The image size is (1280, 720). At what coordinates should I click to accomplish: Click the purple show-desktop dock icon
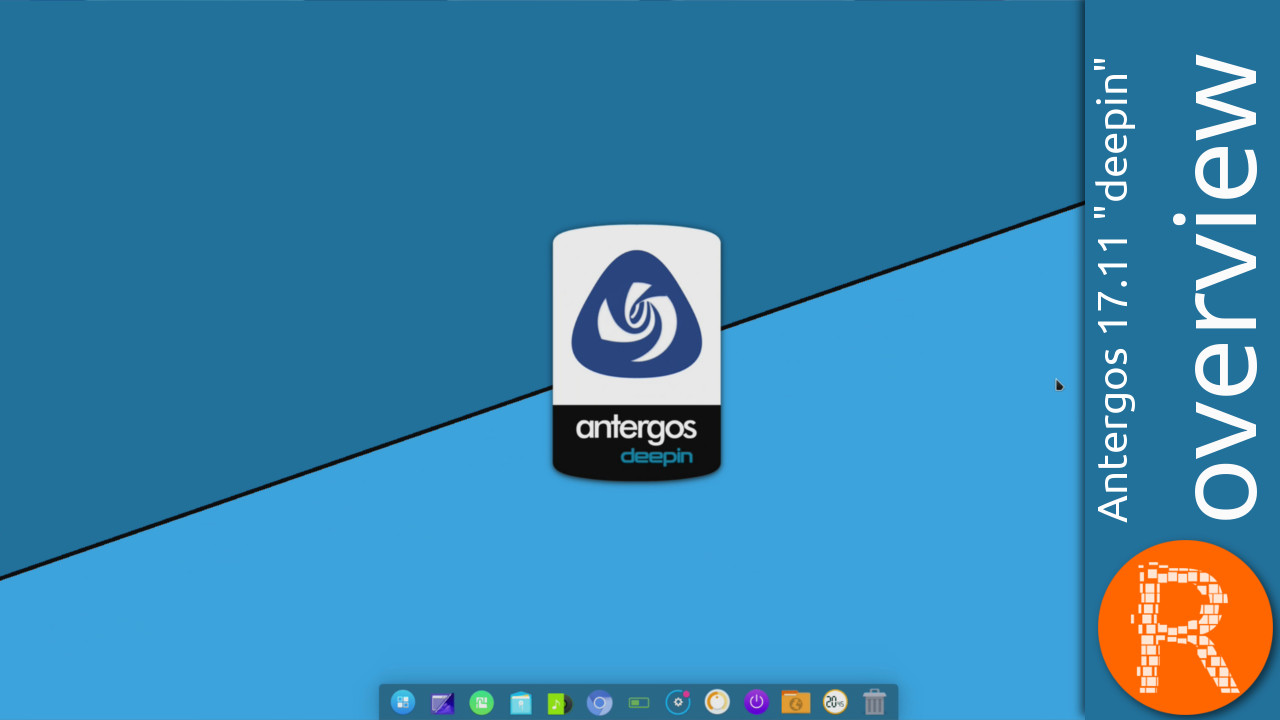(x=443, y=703)
